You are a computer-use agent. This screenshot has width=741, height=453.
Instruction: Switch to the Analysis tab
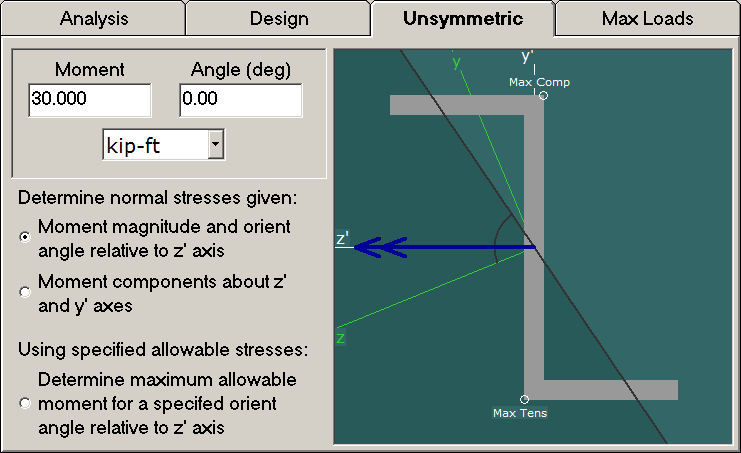[92, 18]
